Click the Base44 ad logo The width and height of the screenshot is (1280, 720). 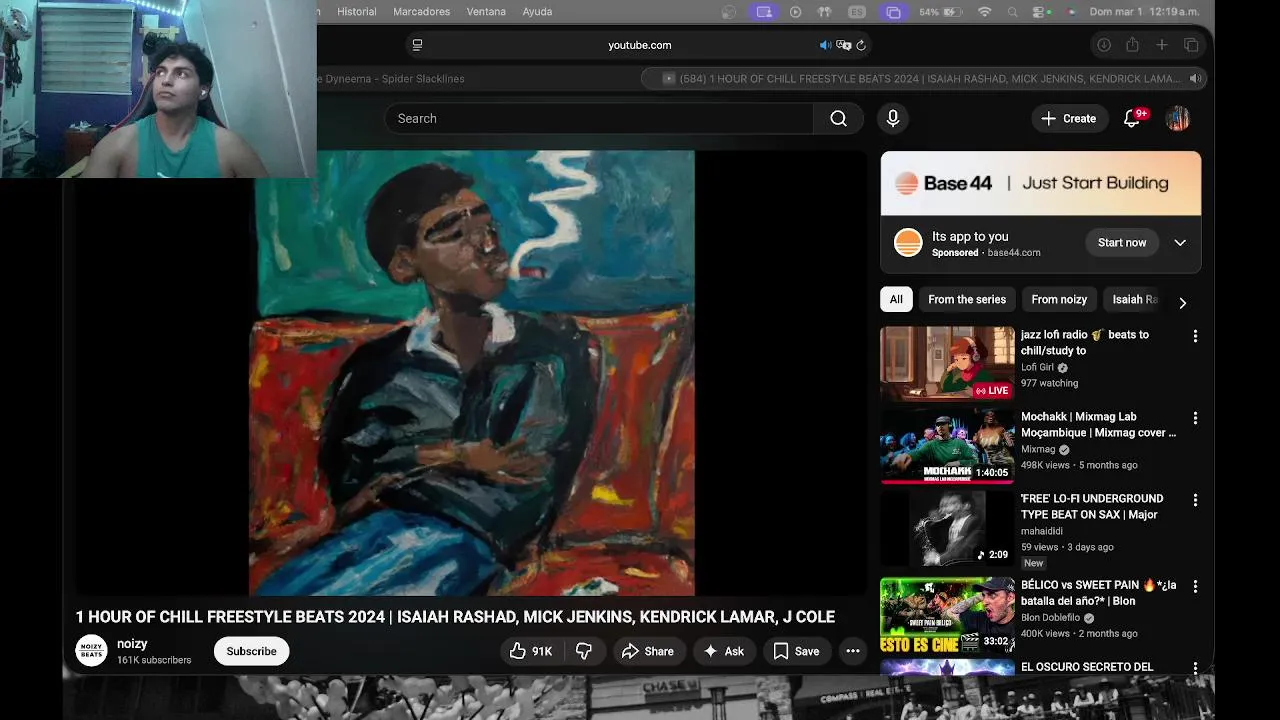pos(908,243)
